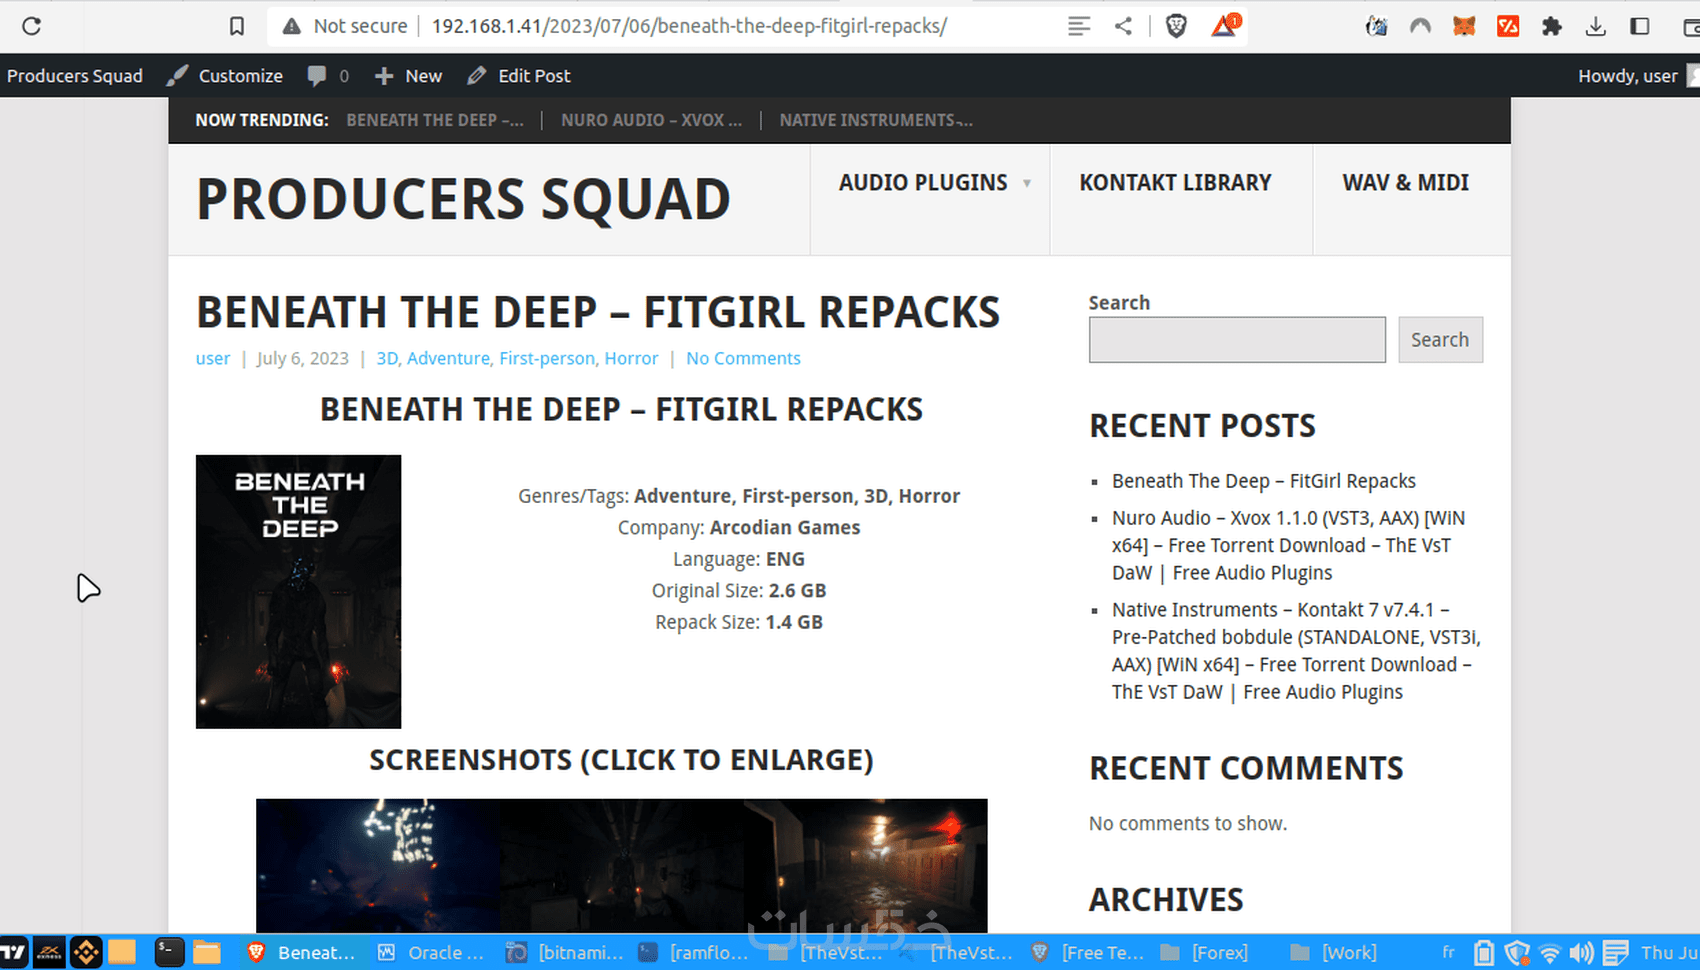Open the gray arch extension icon
Viewport: 1700px width, 970px height.
tap(1420, 26)
